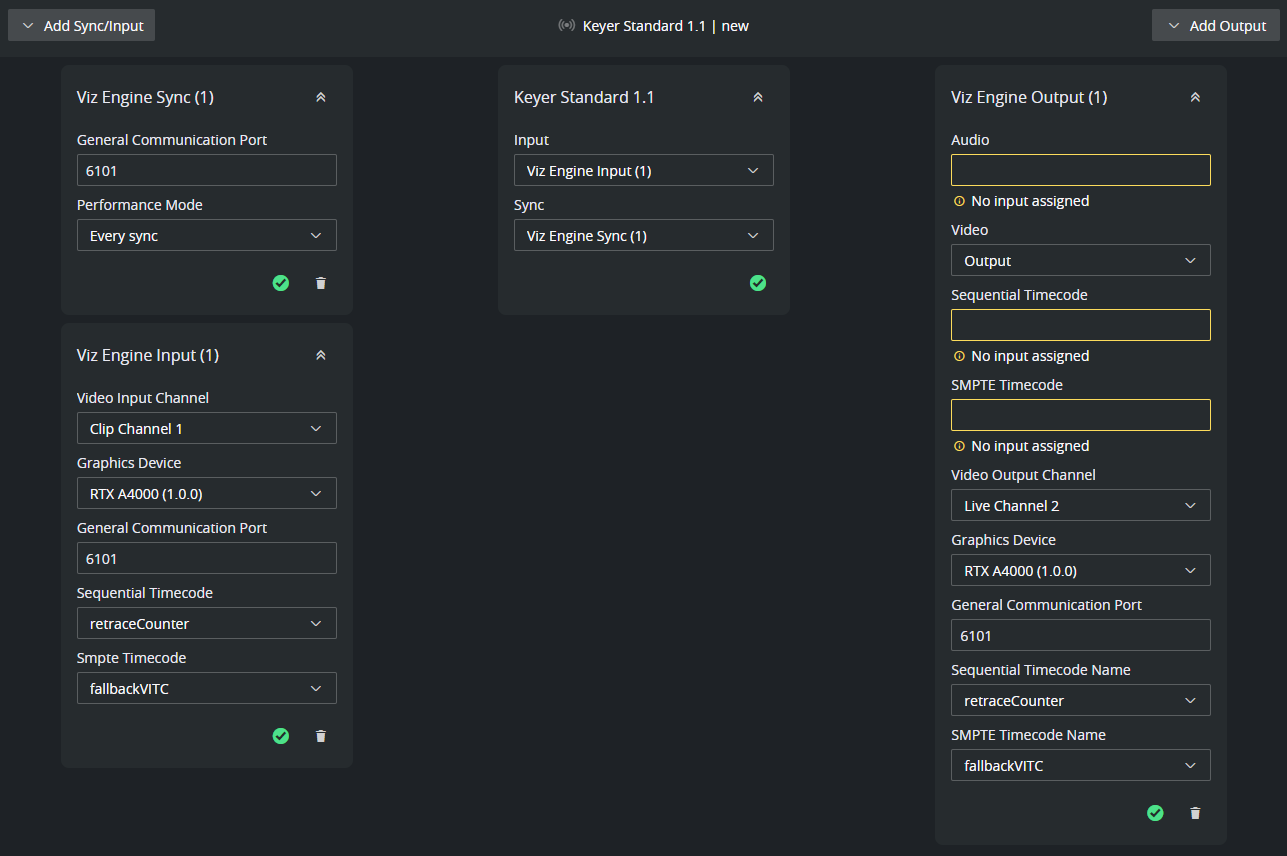
Task: Click the warning icon under SMPTE Timecode field
Action: pos(959,446)
